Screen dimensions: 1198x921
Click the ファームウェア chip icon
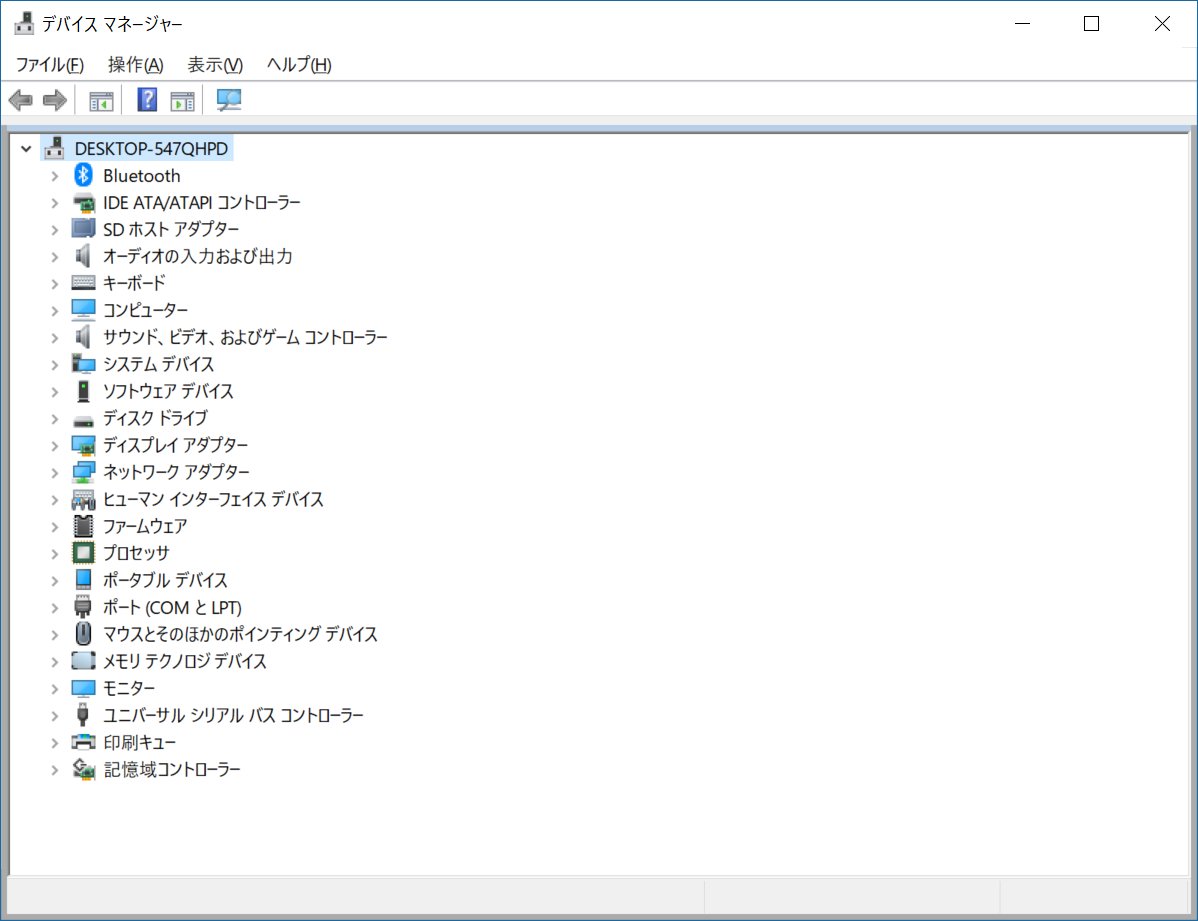click(83, 526)
